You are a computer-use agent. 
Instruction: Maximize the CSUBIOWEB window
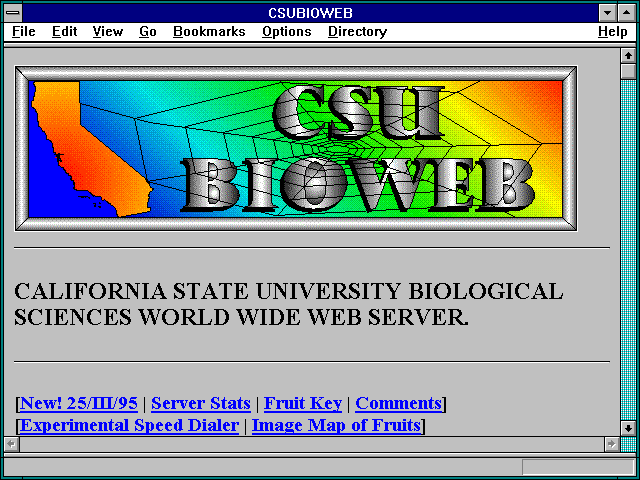[x=626, y=13]
